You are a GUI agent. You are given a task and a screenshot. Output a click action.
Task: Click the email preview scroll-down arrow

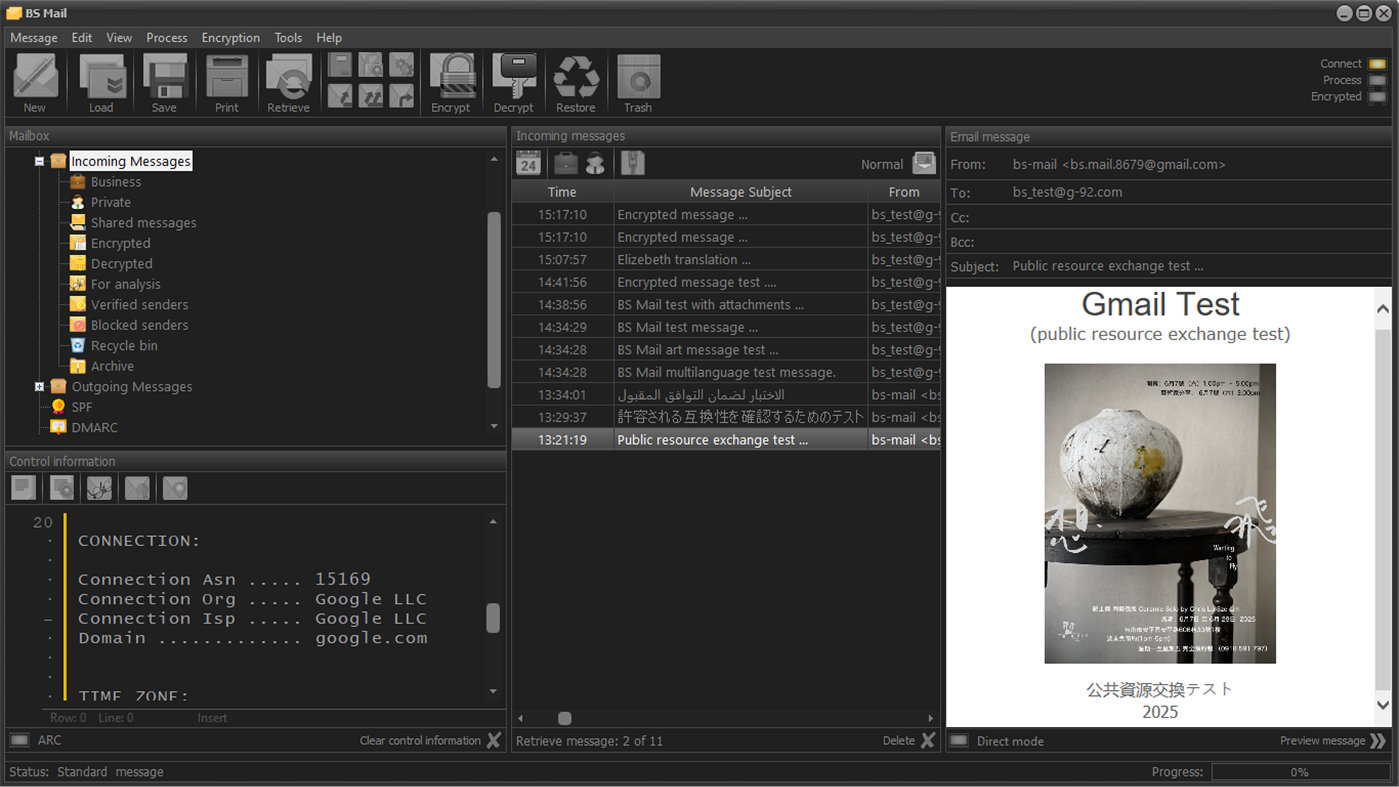click(1383, 705)
